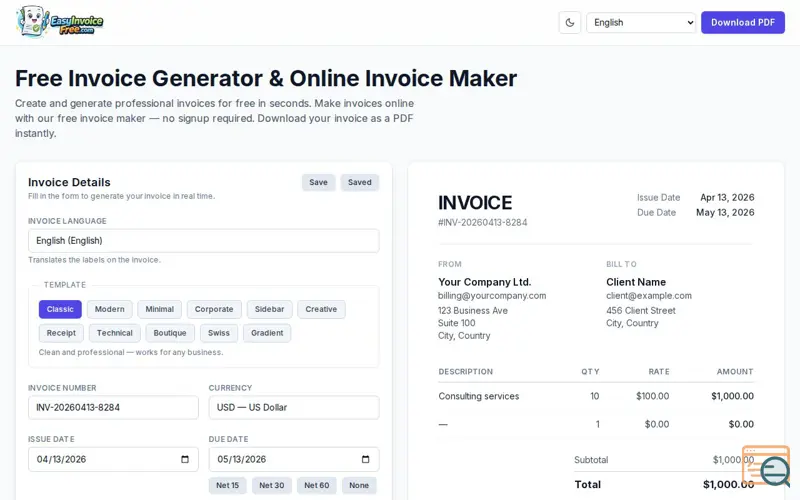Select the Minimal template

(160, 309)
